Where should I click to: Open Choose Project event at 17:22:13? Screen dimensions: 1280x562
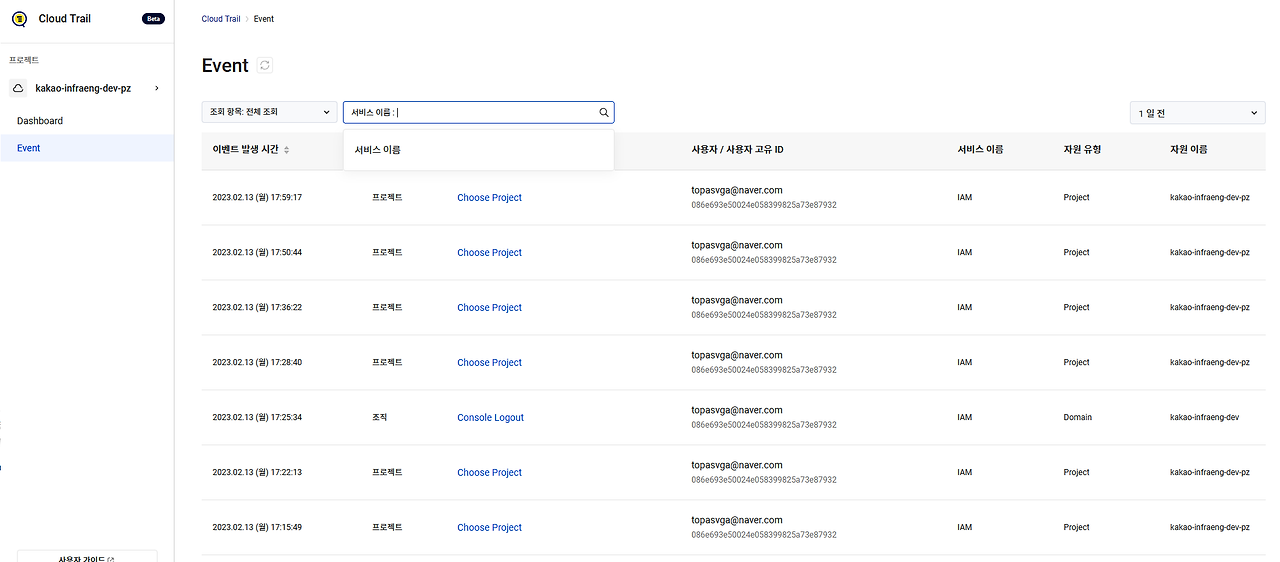(490, 473)
